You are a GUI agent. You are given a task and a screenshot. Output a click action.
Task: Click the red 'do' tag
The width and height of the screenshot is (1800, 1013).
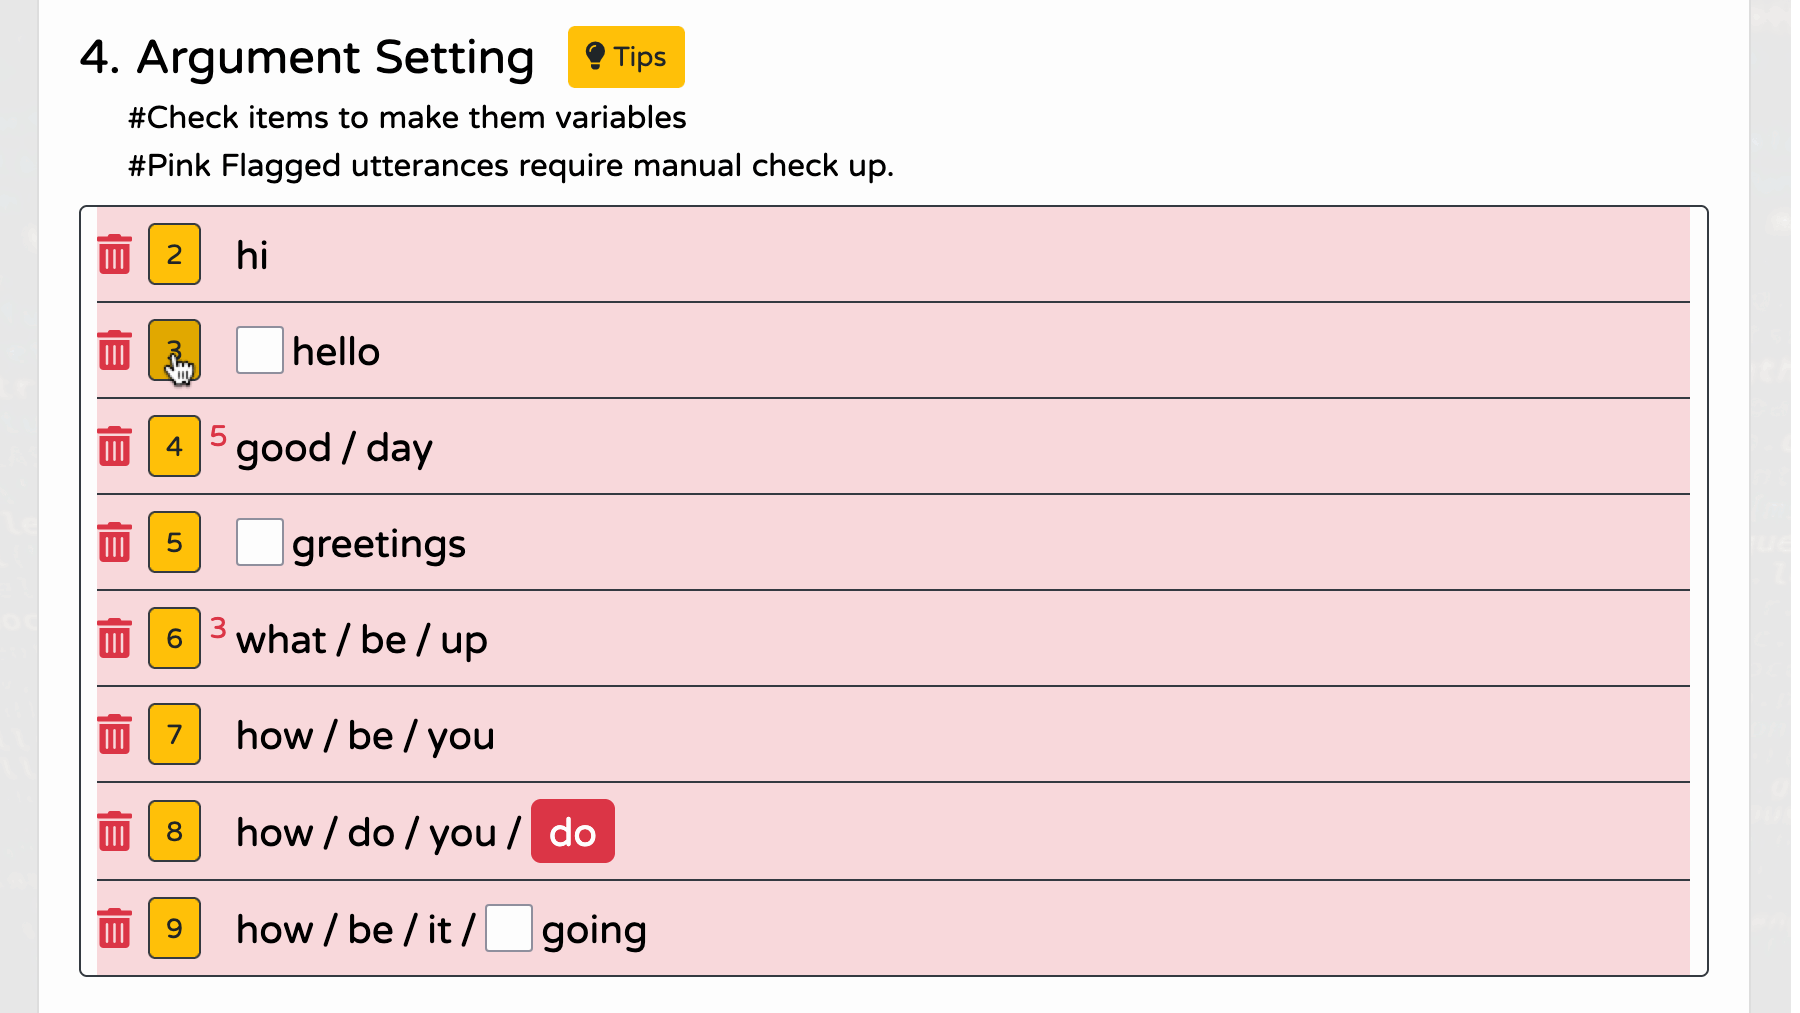pyautogui.click(x=572, y=832)
